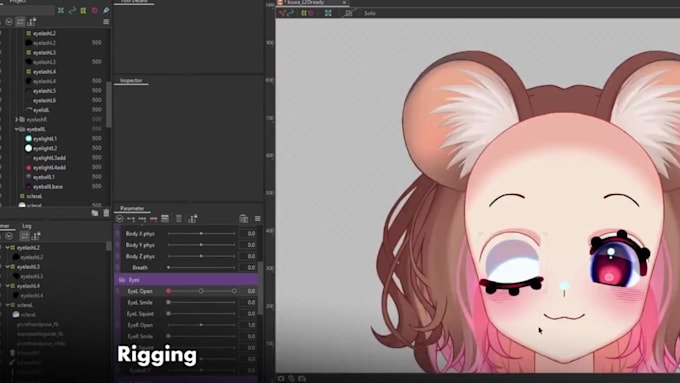680x383 pixels.
Task: Click the circled chevron icon in Parts panel
Action: coord(9,21)
